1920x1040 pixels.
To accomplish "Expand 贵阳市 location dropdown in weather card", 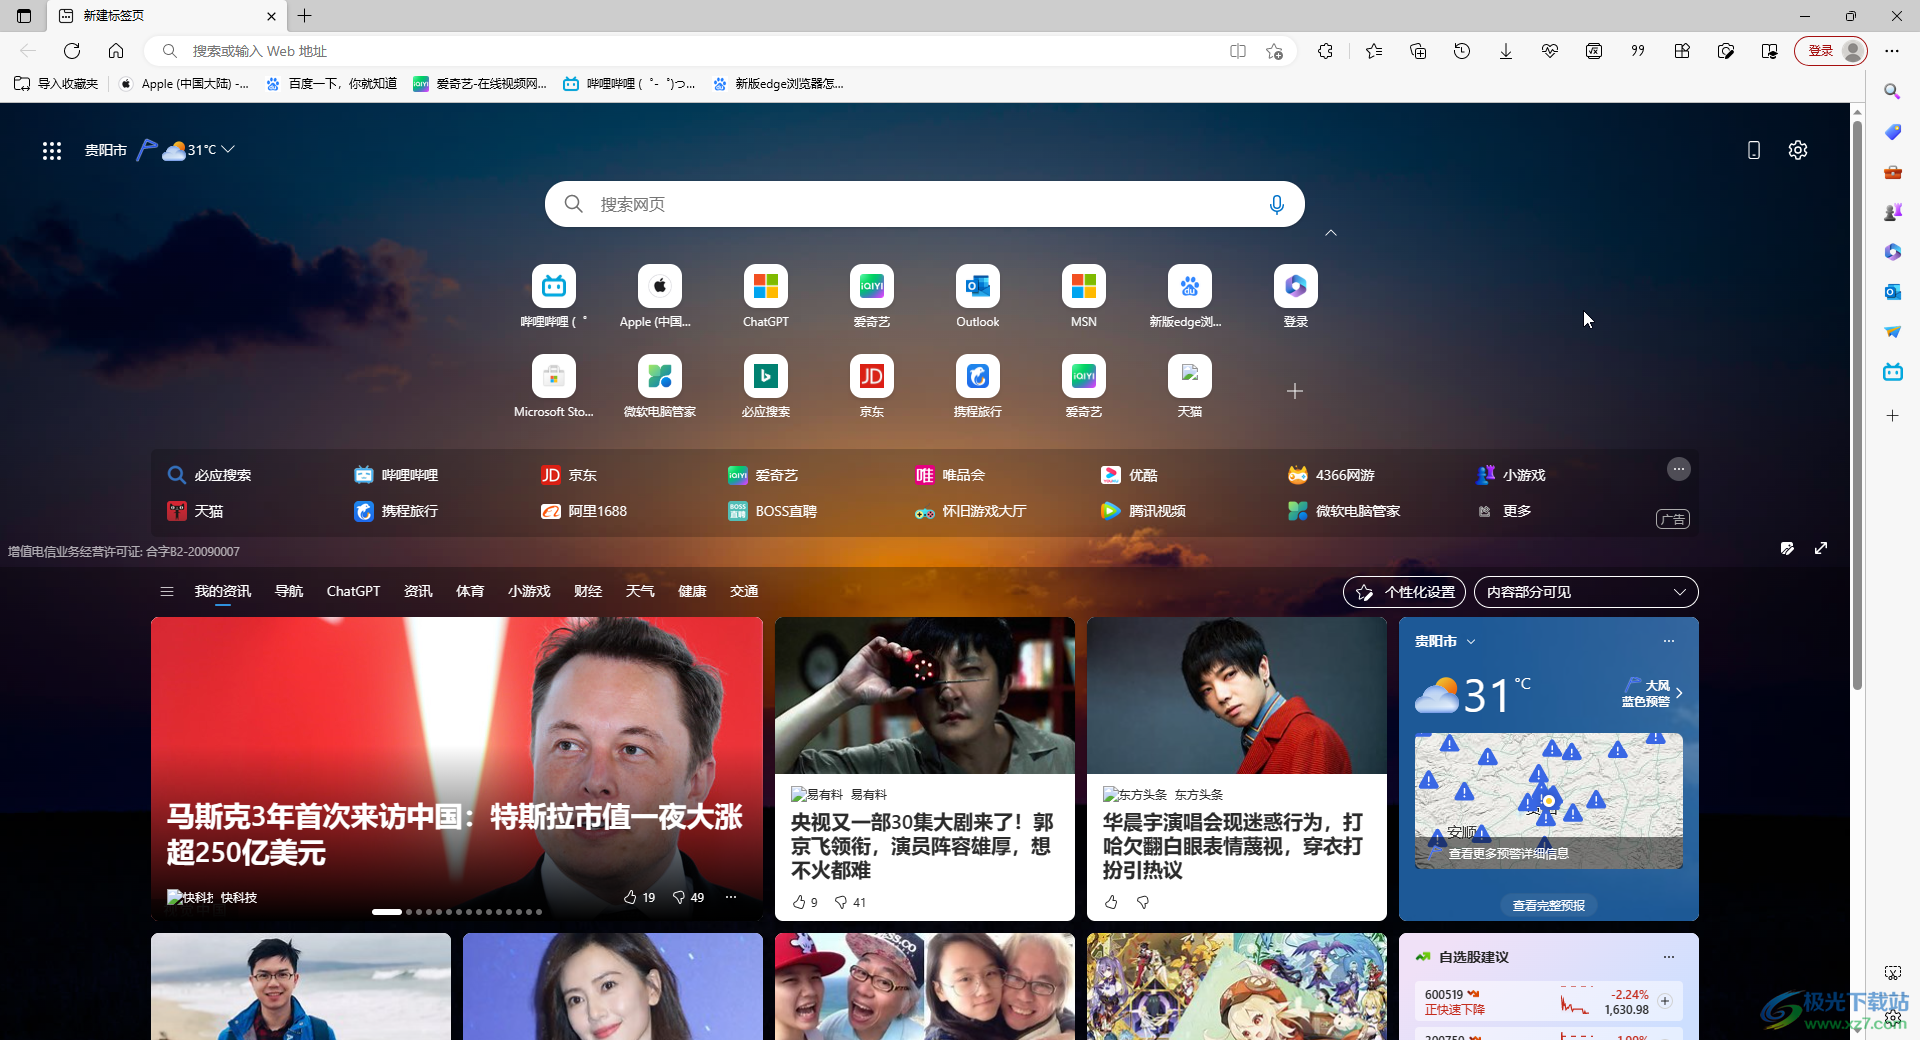I will (x=1471, y=642).
